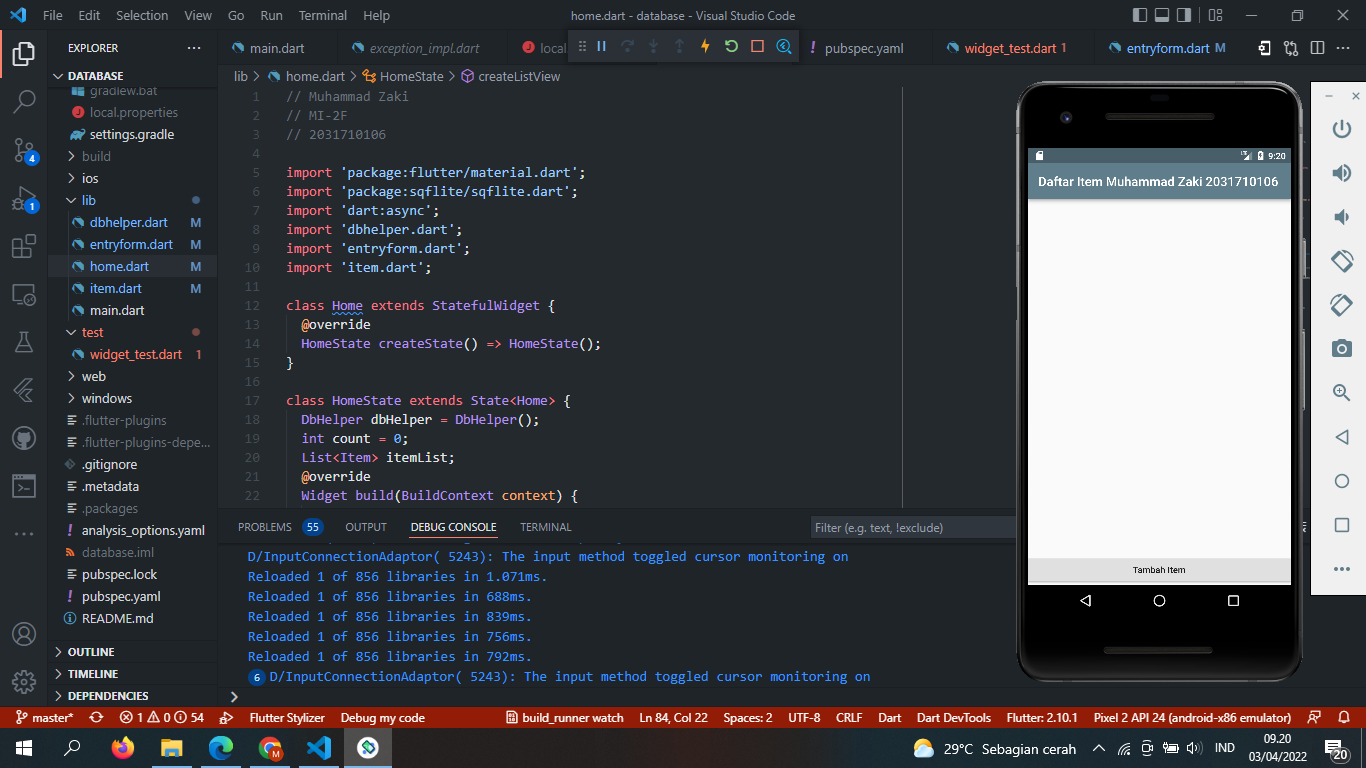Toggle the bottom panel layout control
The image size is (1366, 768).
pos(1161,15)
